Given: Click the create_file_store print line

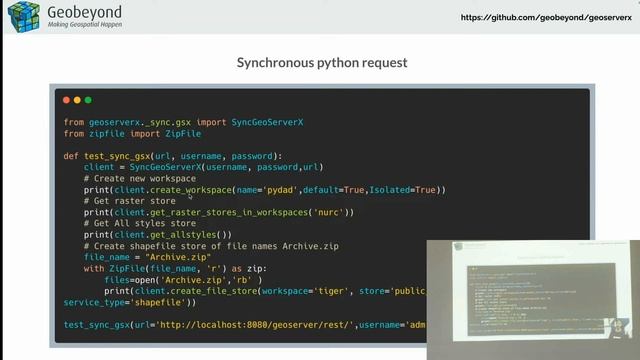Looking at the screenshot, I should (265, 291).
